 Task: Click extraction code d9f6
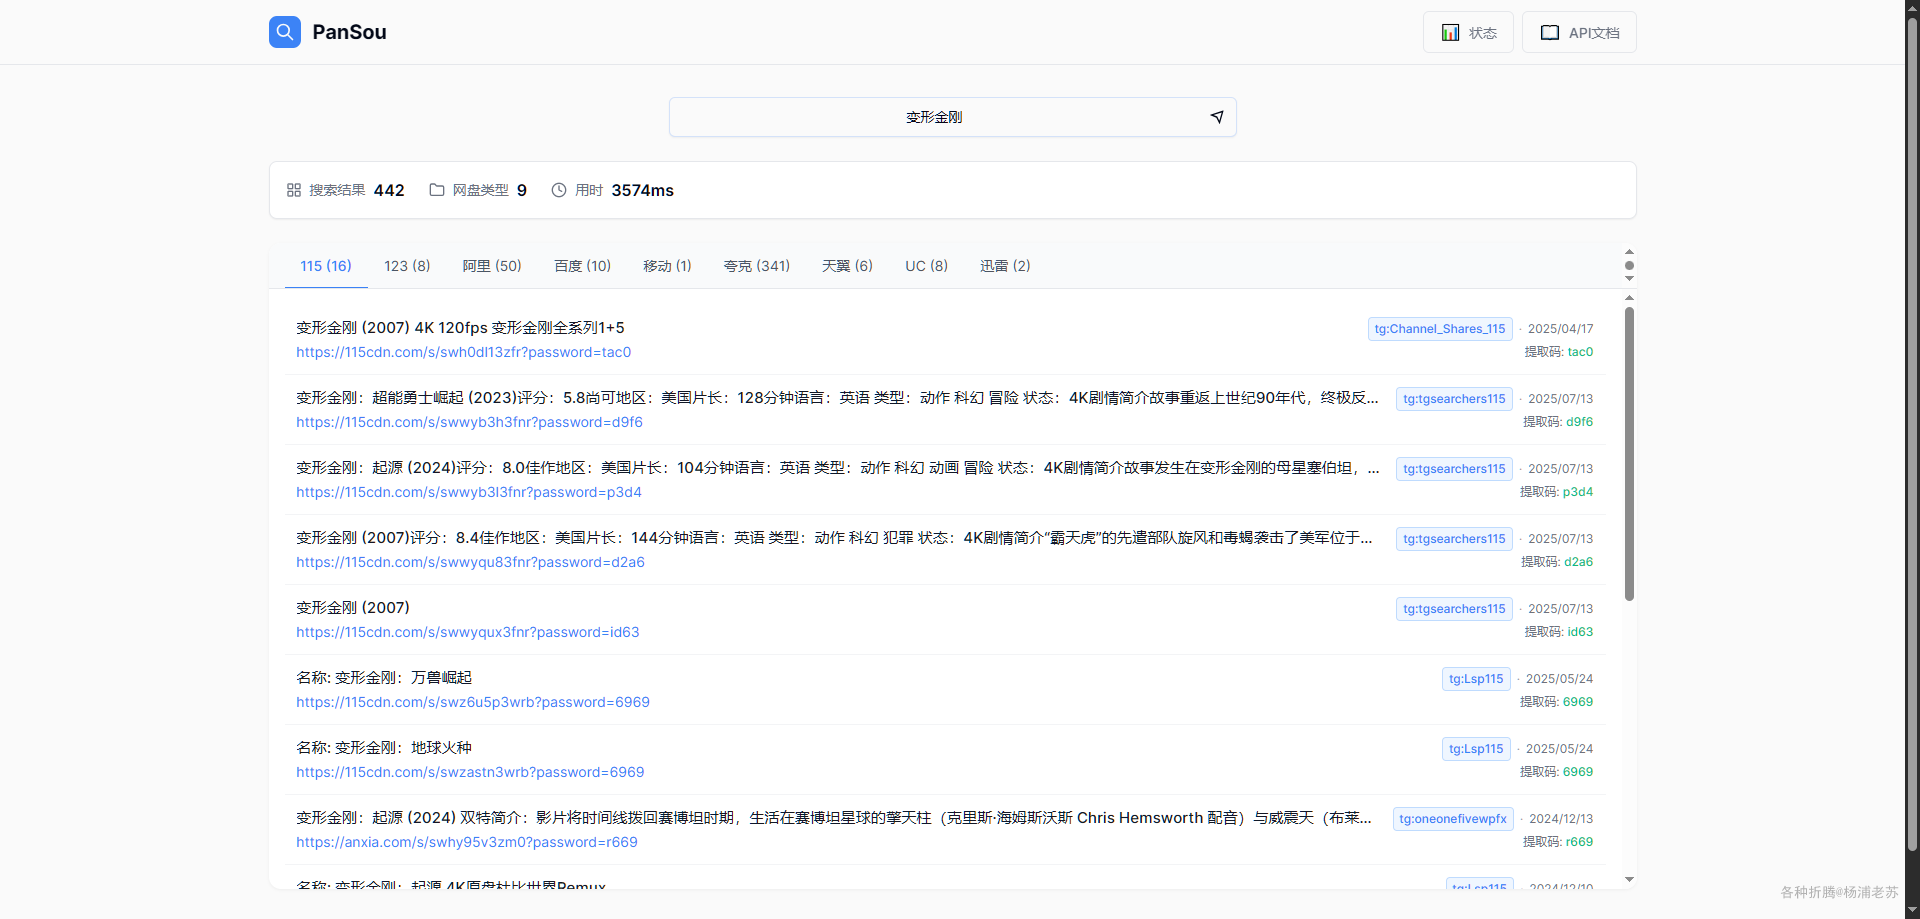click(1580, 422)
